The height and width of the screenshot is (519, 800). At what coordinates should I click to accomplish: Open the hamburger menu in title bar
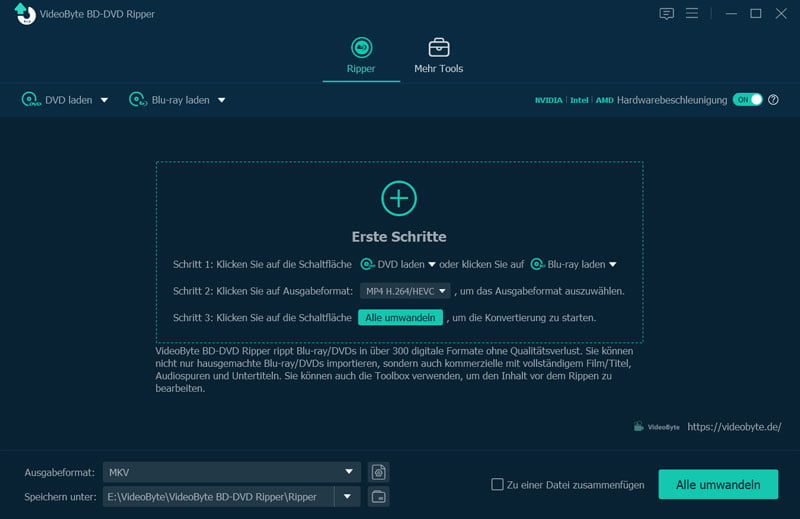tap(692, 14)
